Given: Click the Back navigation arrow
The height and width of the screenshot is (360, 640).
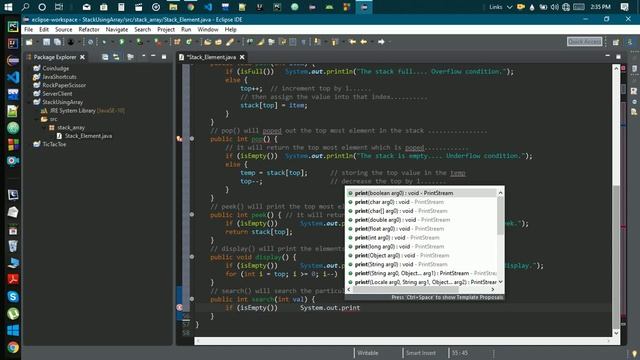Looking at the screenshot, I should coord(363,42).
